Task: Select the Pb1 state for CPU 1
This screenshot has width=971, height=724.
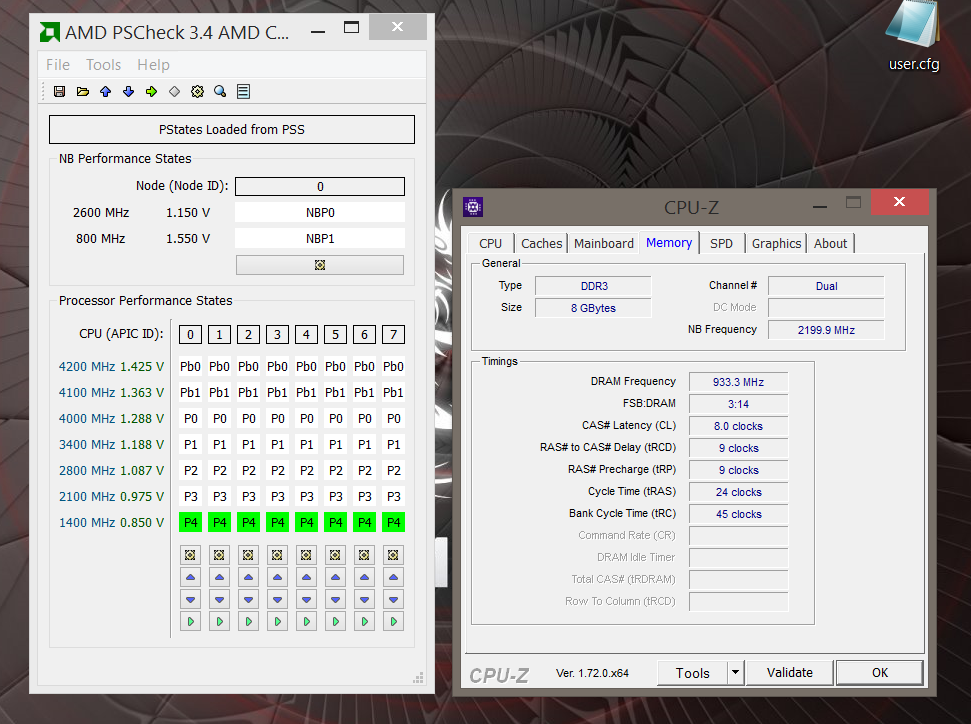Action: pos(219,393)
